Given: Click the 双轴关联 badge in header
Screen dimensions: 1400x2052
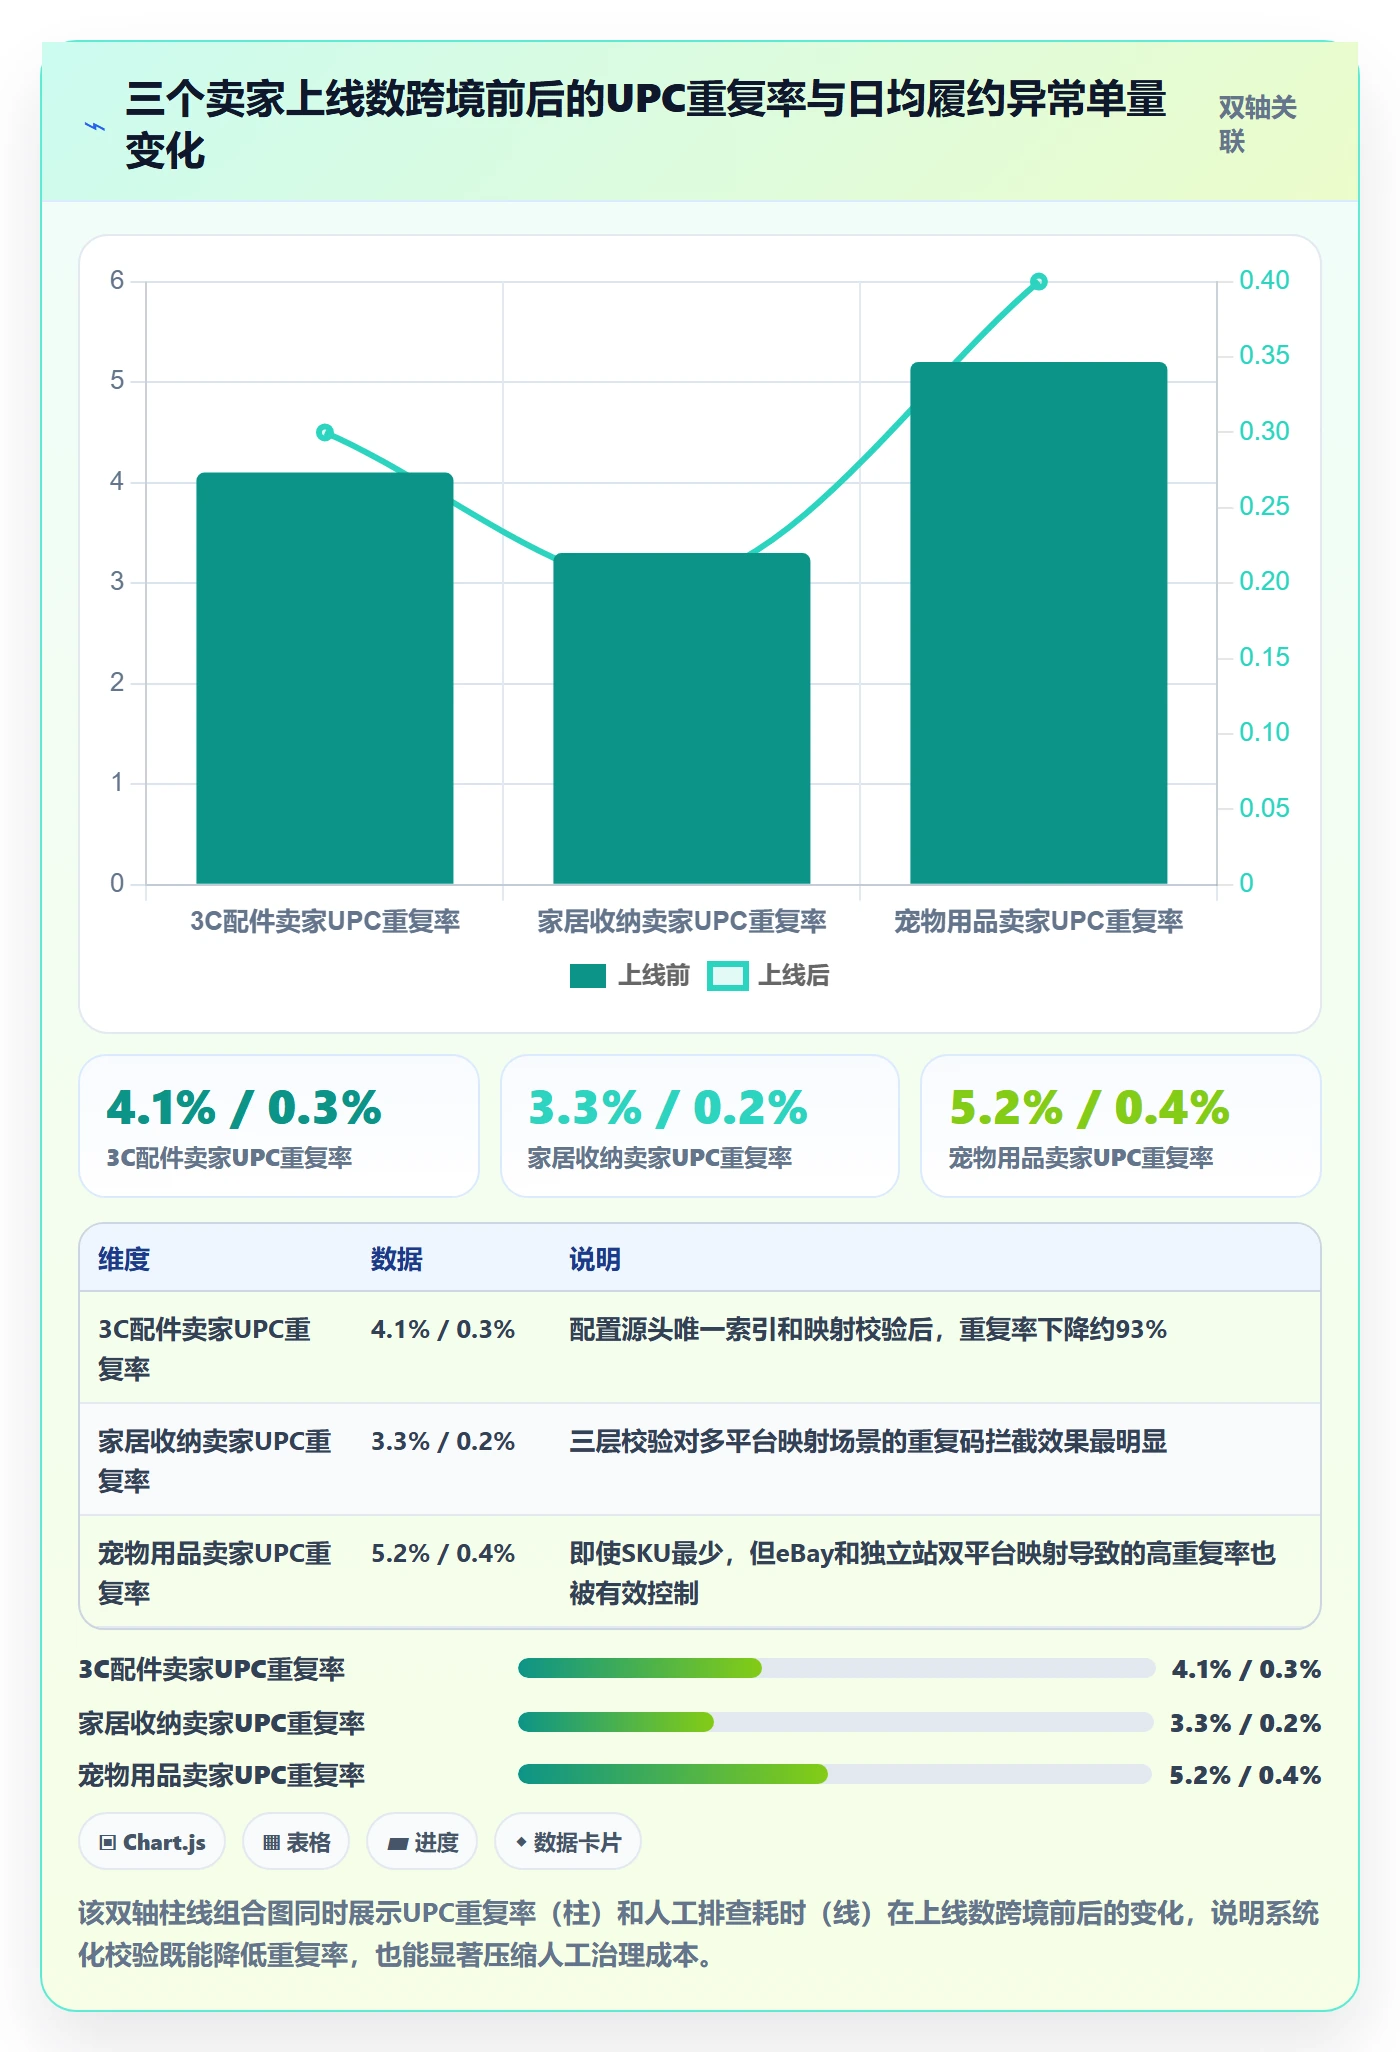Looking at the screenshot, I should pyautogui.click(x=1258, y=125).
